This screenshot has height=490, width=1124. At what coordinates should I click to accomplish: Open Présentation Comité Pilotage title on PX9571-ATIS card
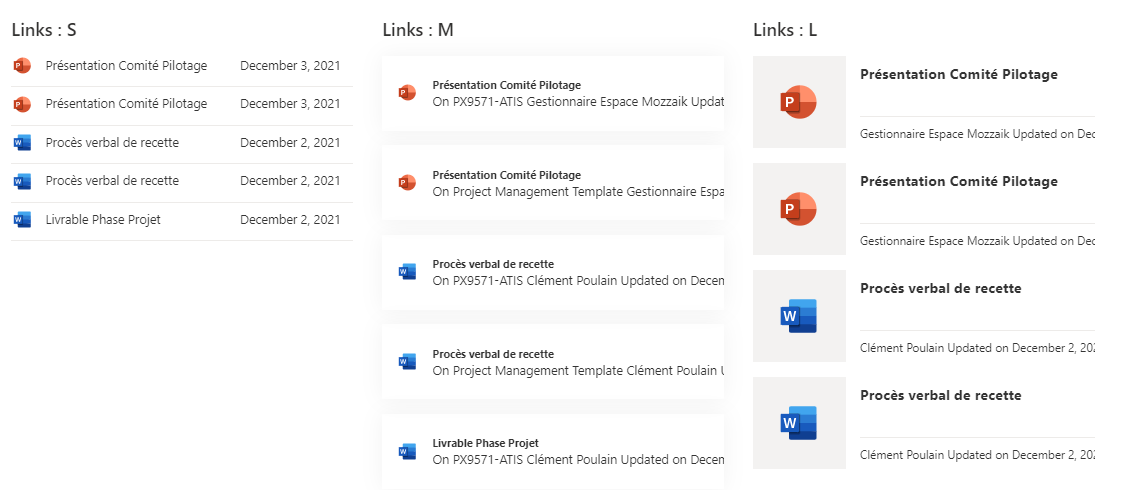(x=507, y=85)
